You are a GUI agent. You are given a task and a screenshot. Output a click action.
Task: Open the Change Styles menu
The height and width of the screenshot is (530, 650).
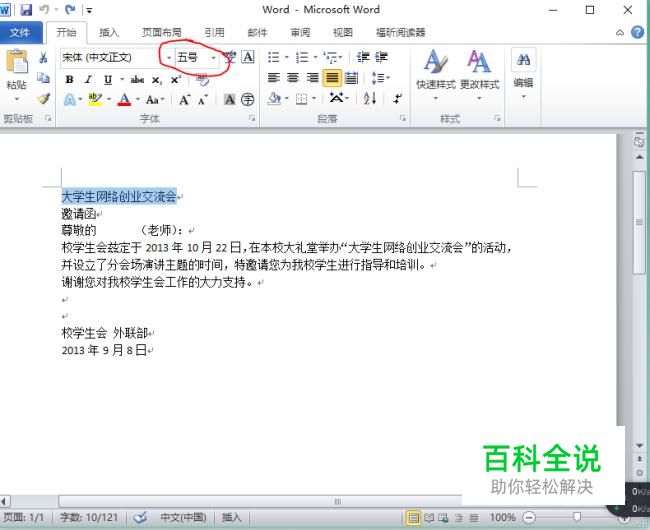pyautogui.click(x=479, y=74)
